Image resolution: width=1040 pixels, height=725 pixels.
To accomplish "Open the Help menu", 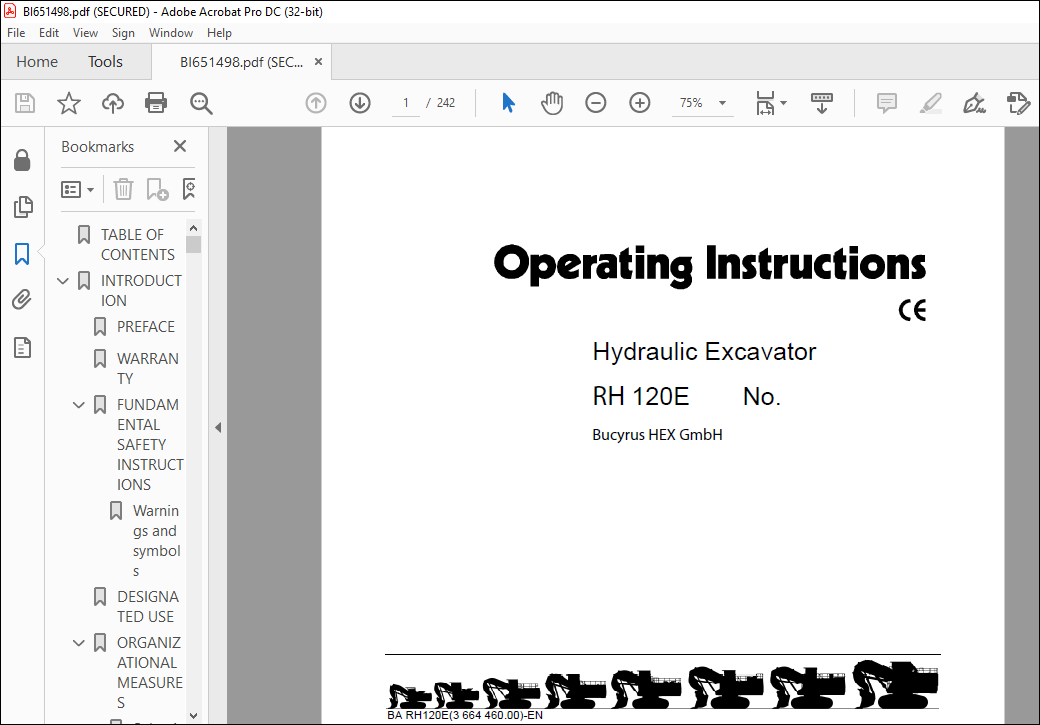I will (219, 33).
